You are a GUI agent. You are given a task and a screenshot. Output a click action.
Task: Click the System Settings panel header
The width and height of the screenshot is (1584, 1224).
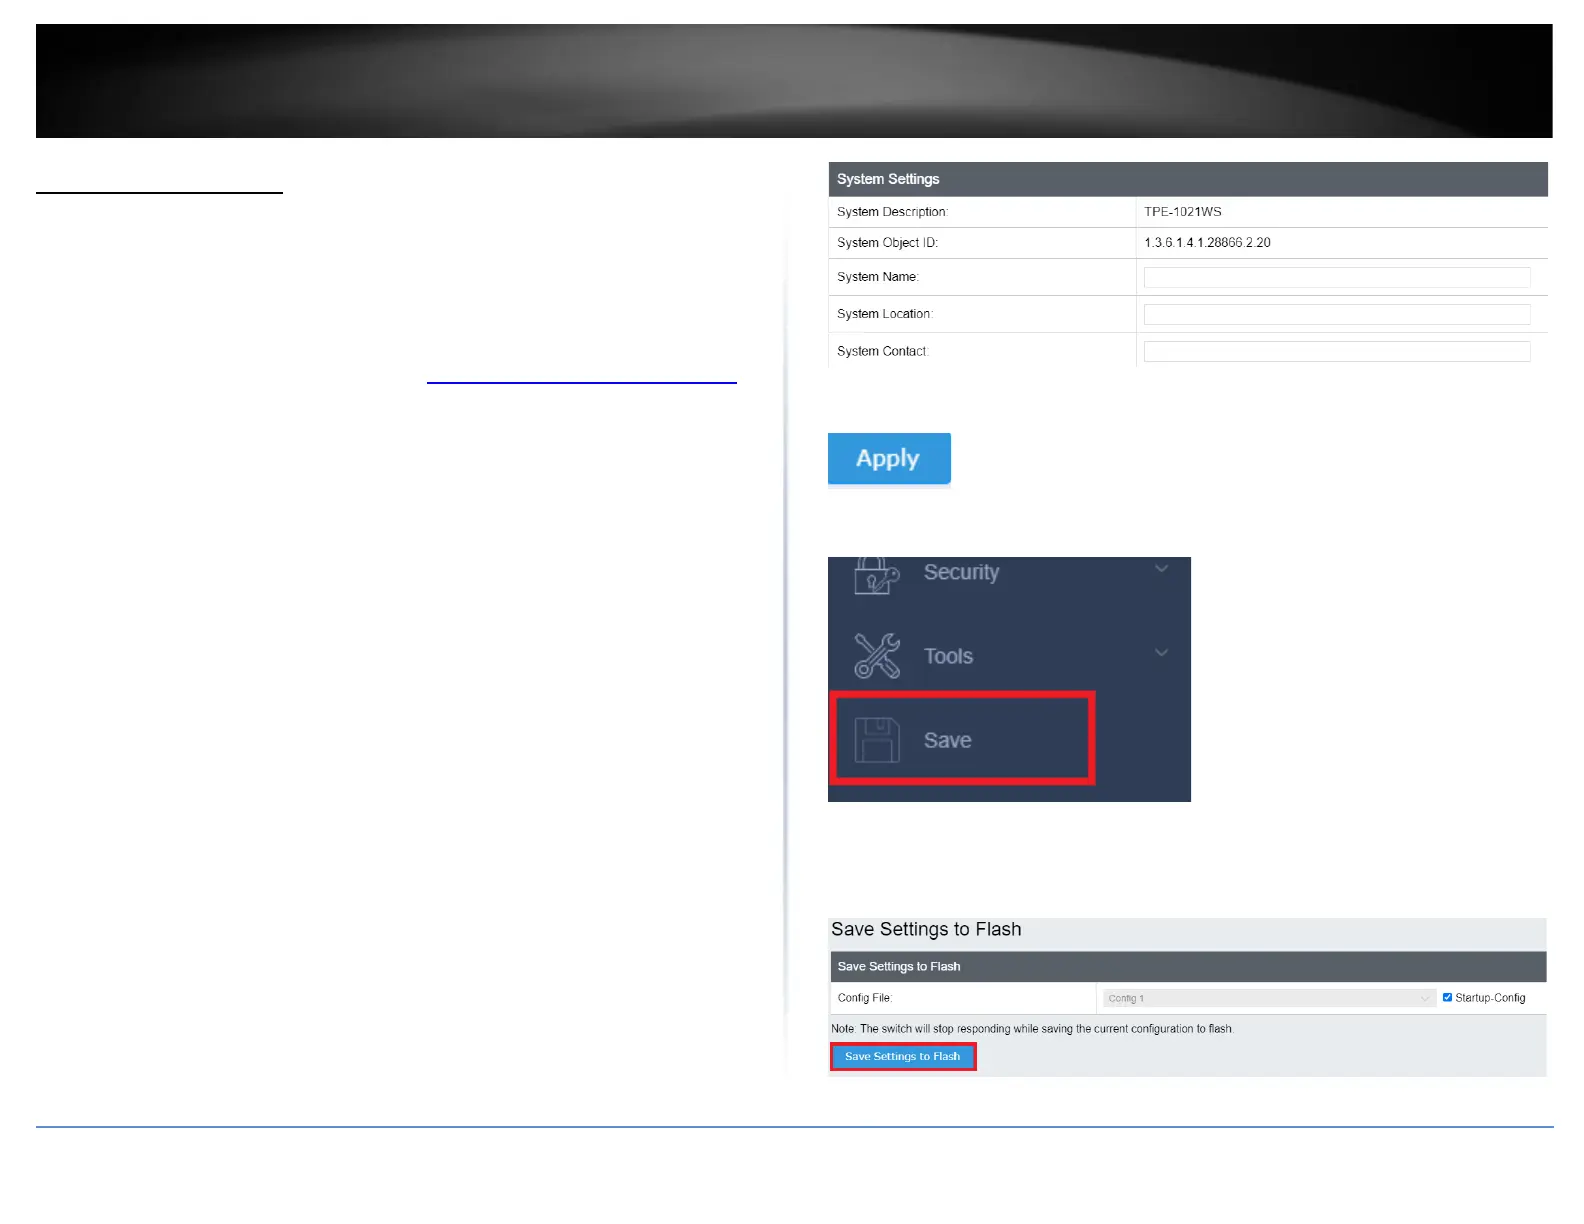(x=1188, y=179)
